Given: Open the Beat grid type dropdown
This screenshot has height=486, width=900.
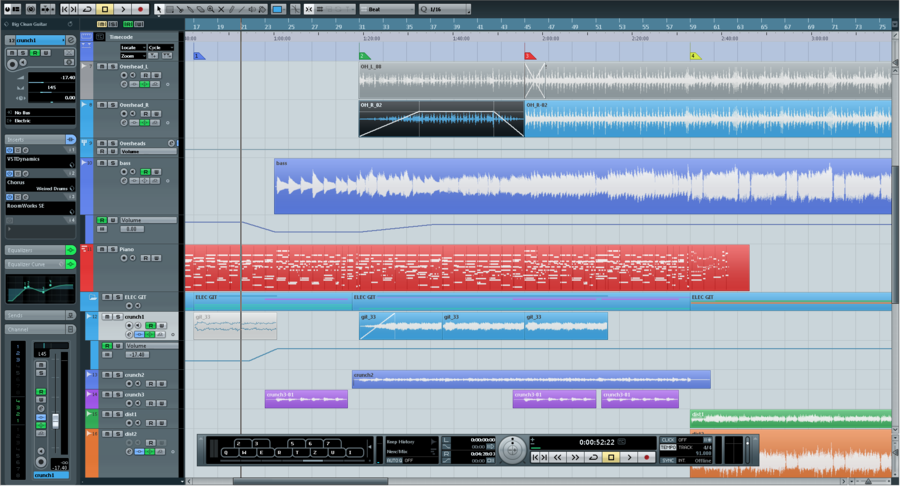Looking at the screenshot, I should click(x=385, y=9).
